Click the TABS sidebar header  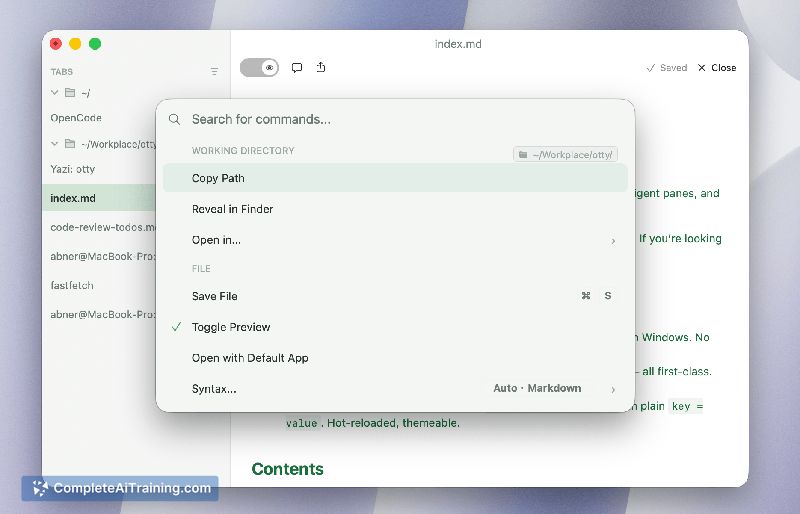coord(62,71)
